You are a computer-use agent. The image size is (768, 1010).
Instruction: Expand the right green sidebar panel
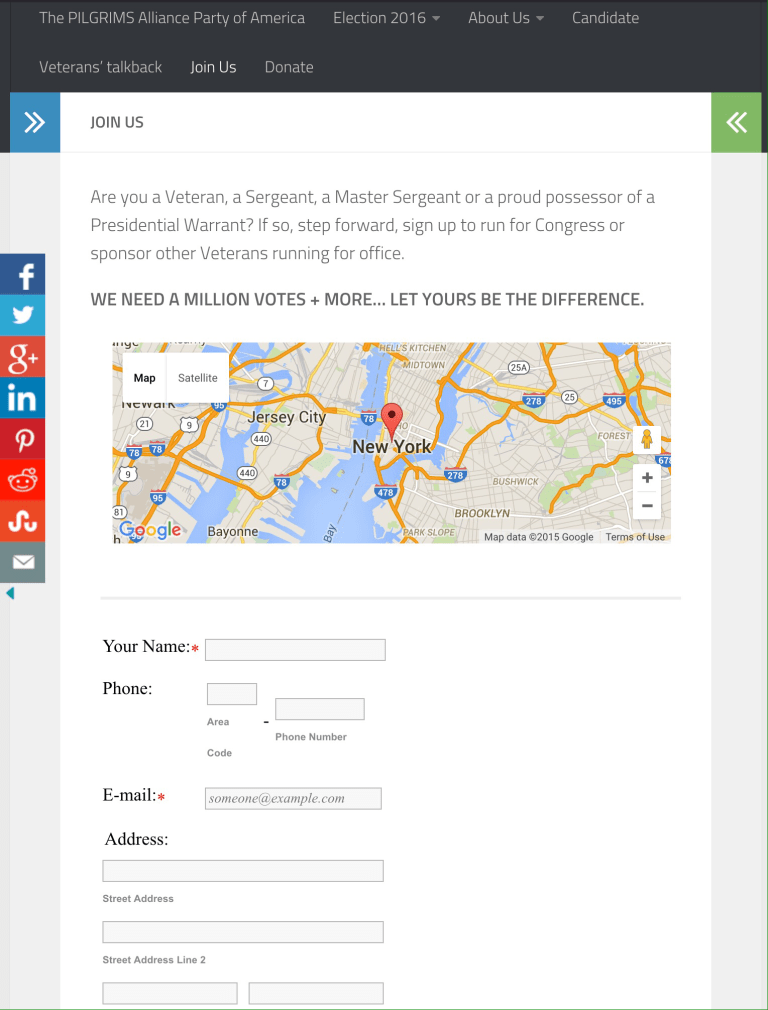tap(737, 122)
